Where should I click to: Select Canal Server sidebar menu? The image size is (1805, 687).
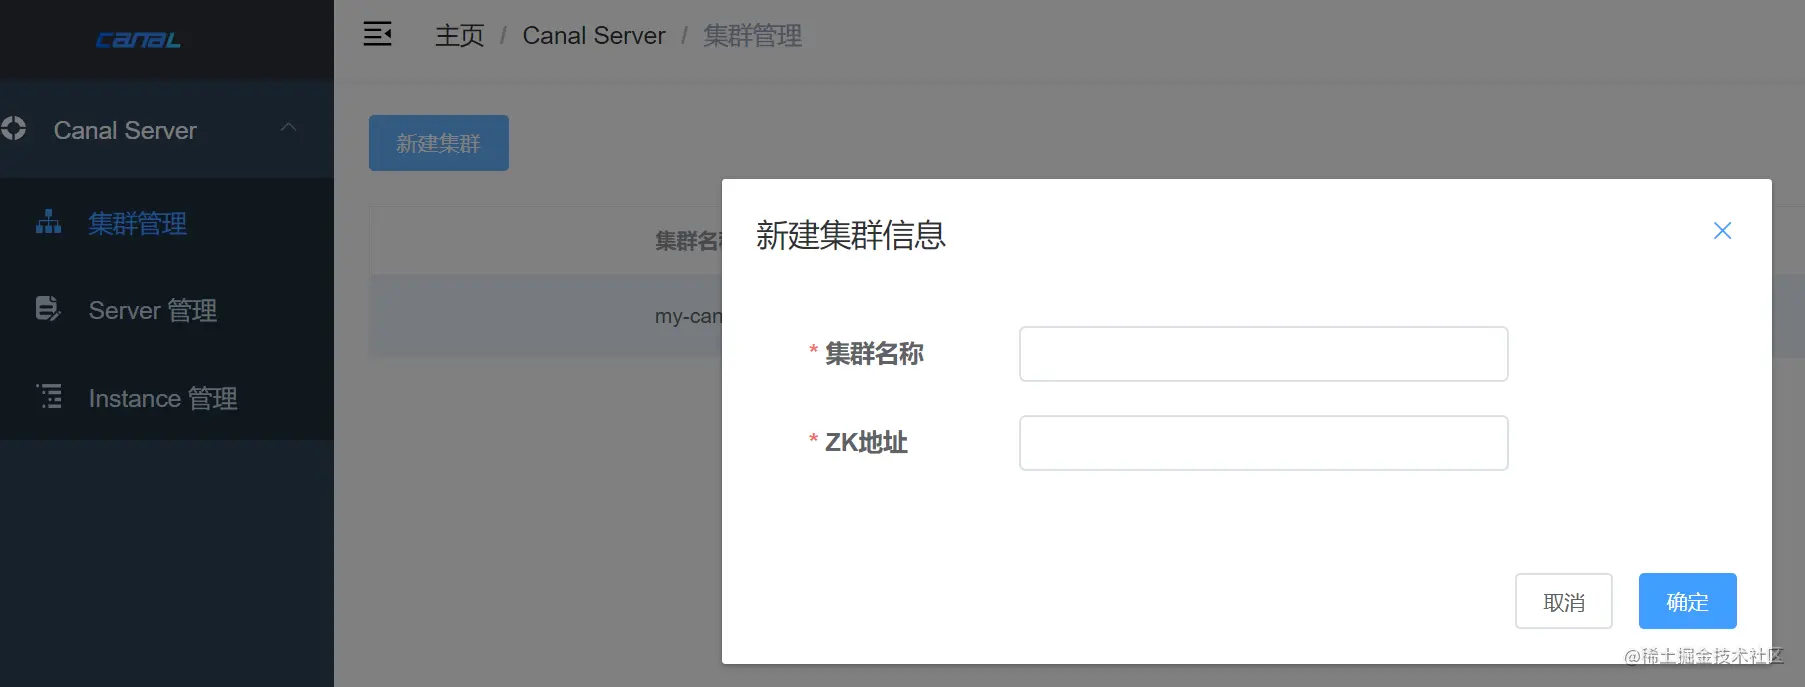tap(167, 130)
